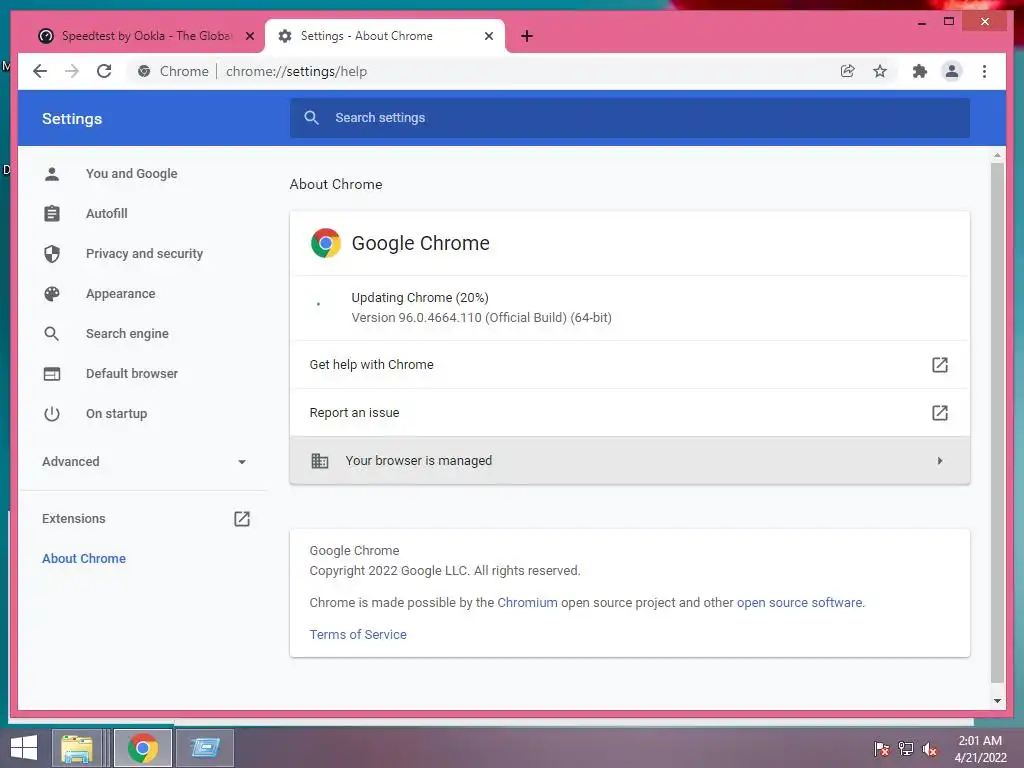The width and height of the screenshot is (1024, 768).
Task: Click the Chrome site info icon in address bar
Action: 144,71
